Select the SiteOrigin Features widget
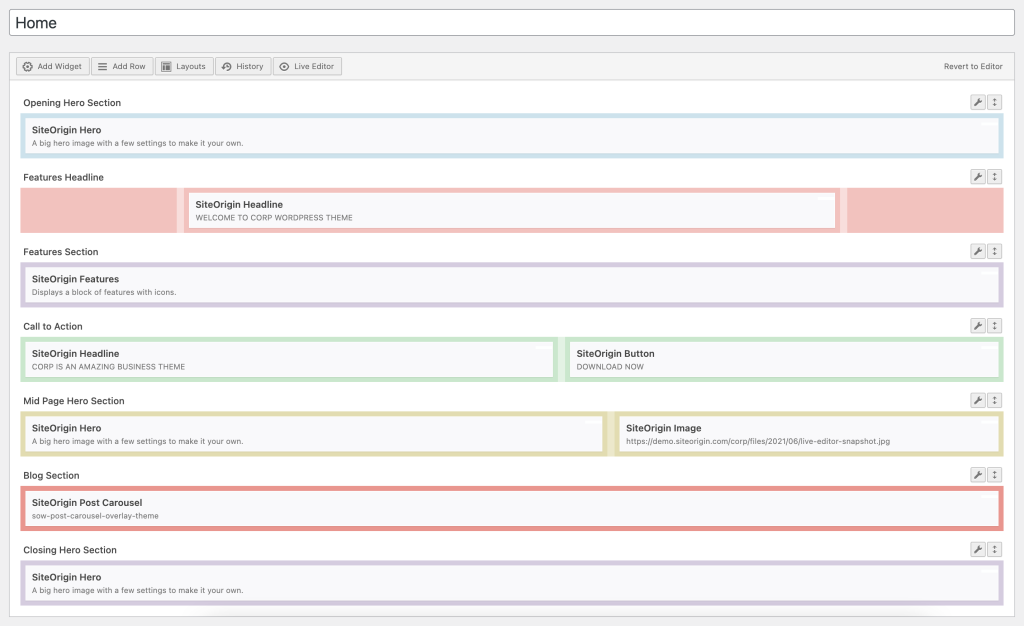The height and width of the screenshot is (626, 1024). point(510,284)
